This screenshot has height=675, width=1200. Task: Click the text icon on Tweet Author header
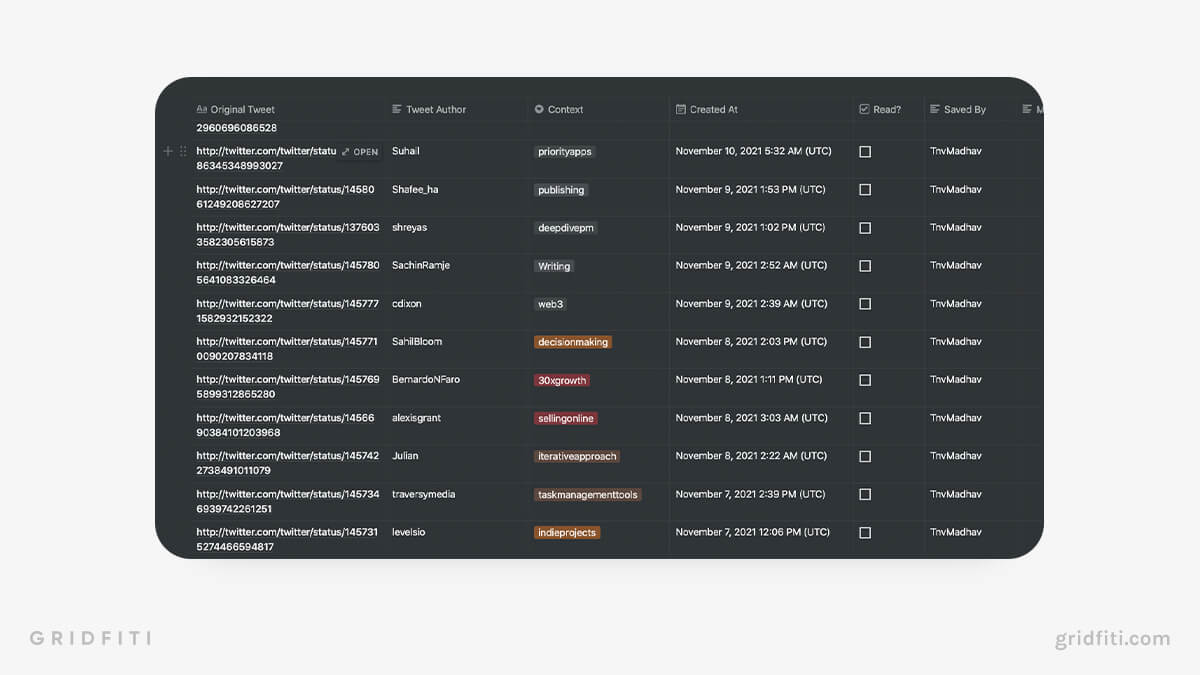point(395,109)
